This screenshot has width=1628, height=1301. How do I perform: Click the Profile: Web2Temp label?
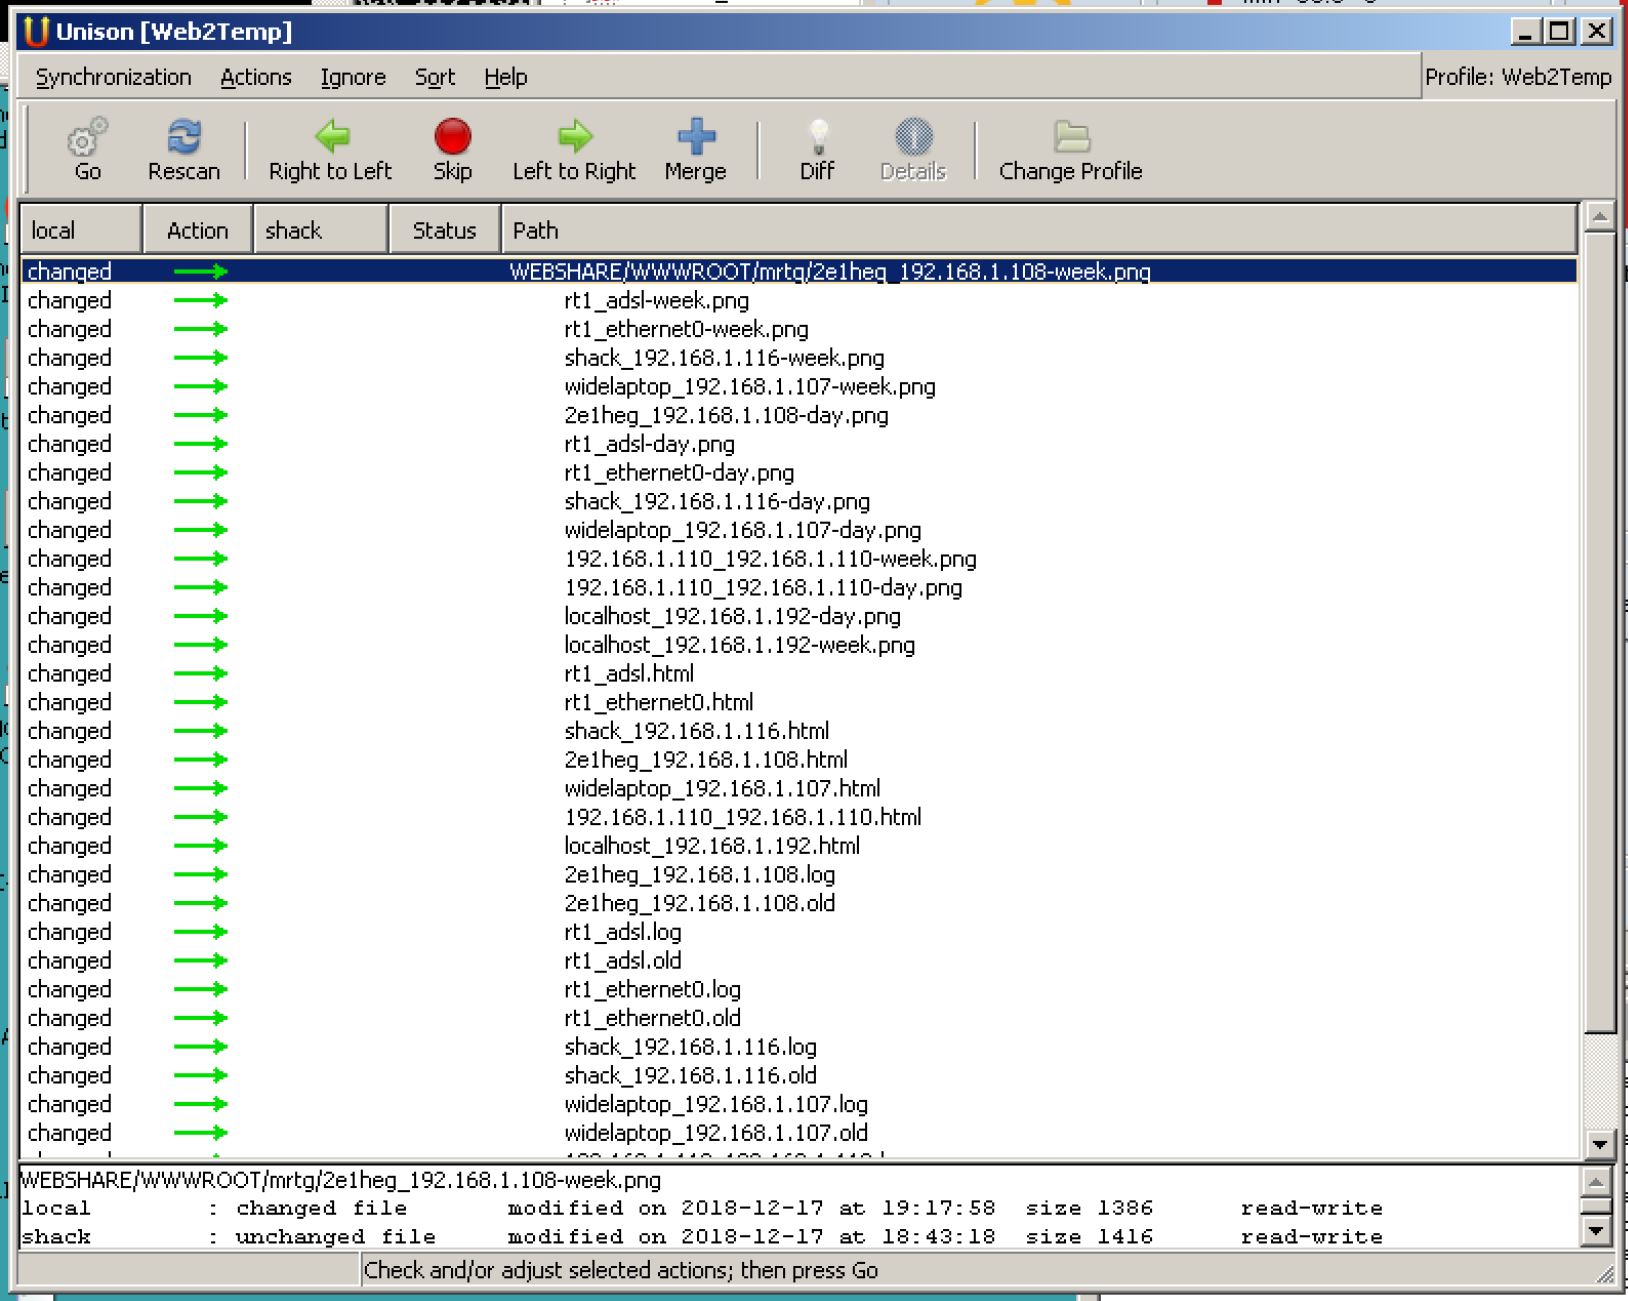pos(1518,77)
